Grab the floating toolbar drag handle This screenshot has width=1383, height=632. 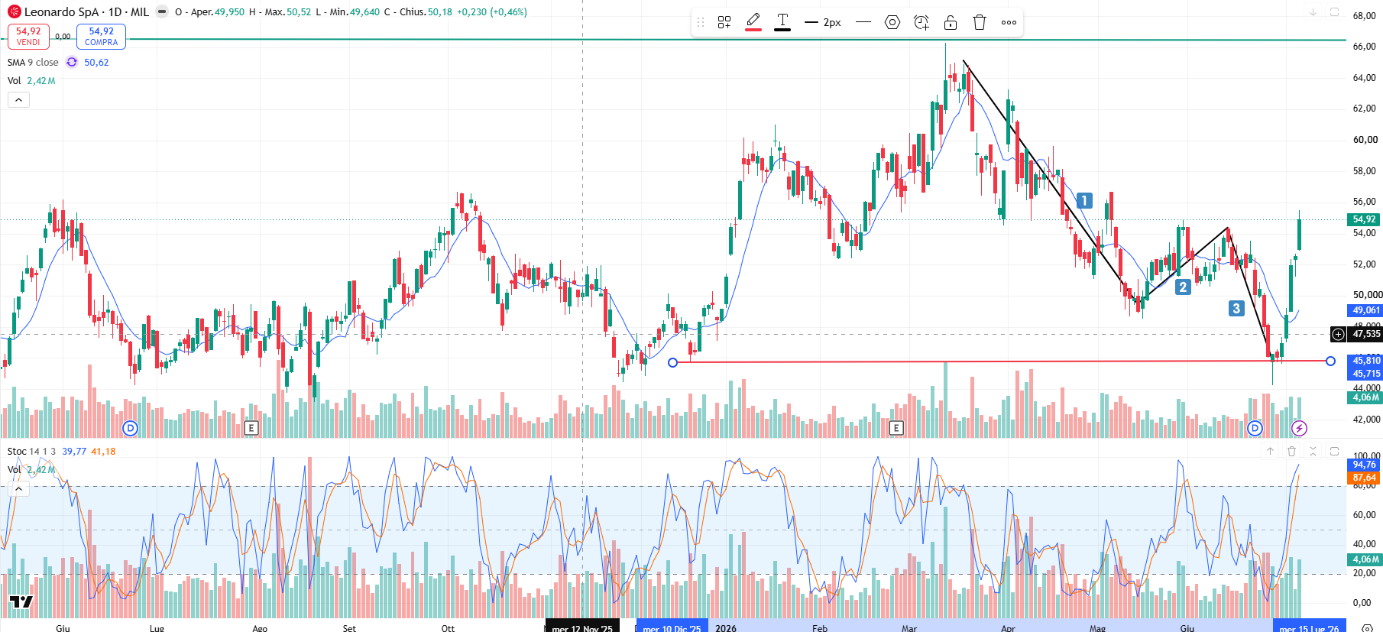tap(701, 22)
